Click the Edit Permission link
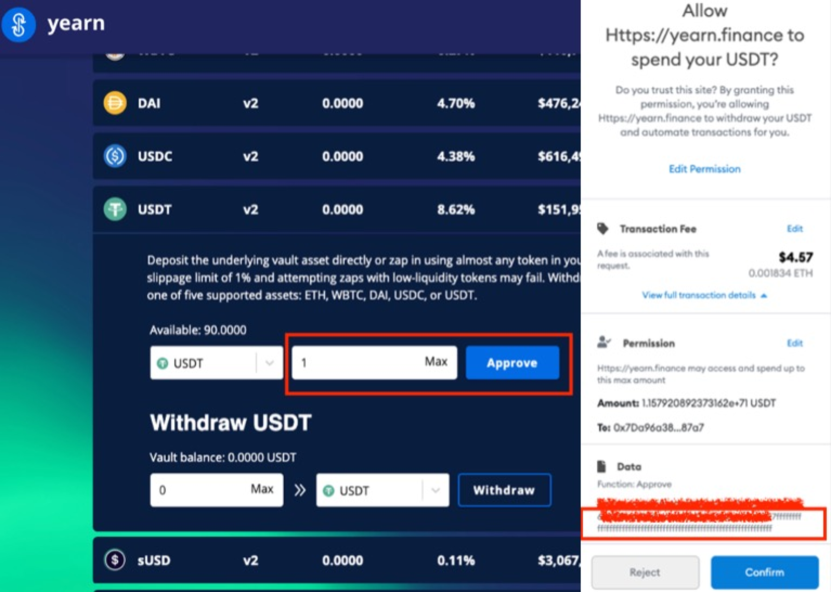 click(704, 169)
